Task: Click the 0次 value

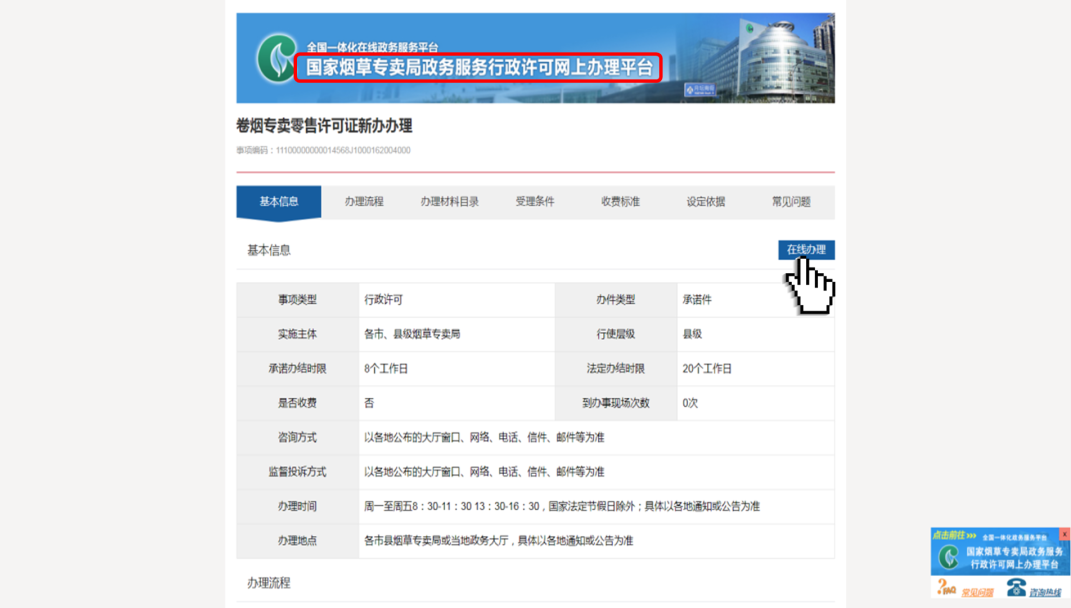Action: pos(691,403)
